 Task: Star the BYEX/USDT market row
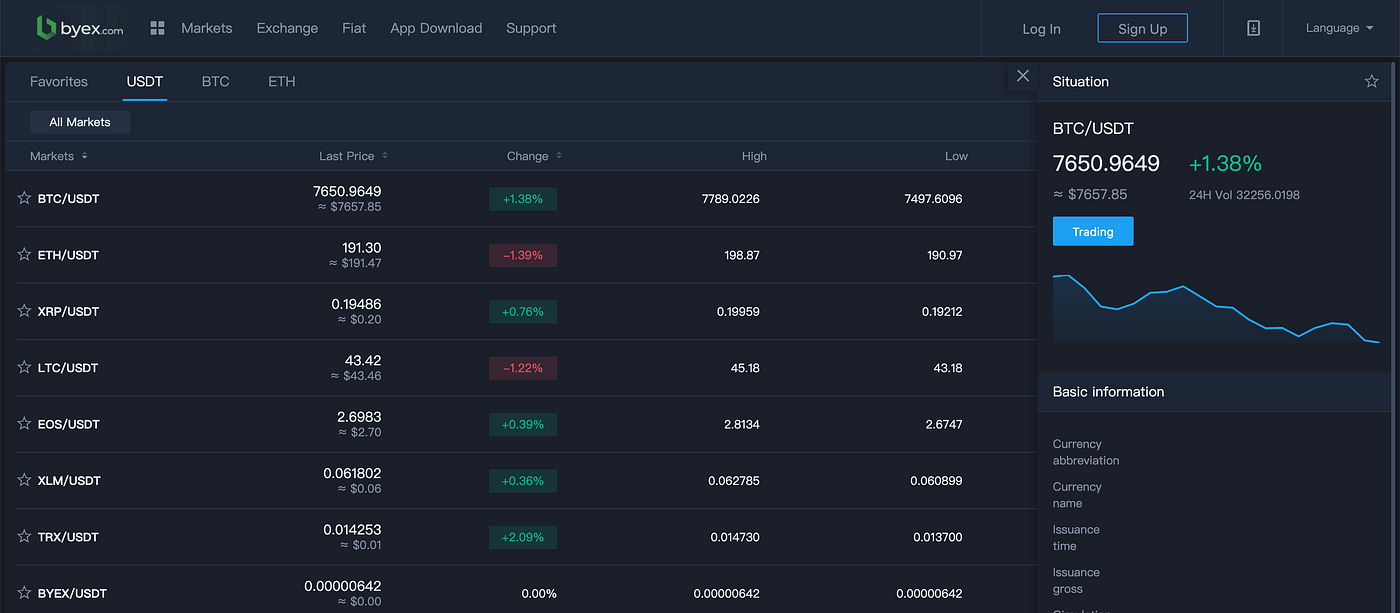point(24,593)
